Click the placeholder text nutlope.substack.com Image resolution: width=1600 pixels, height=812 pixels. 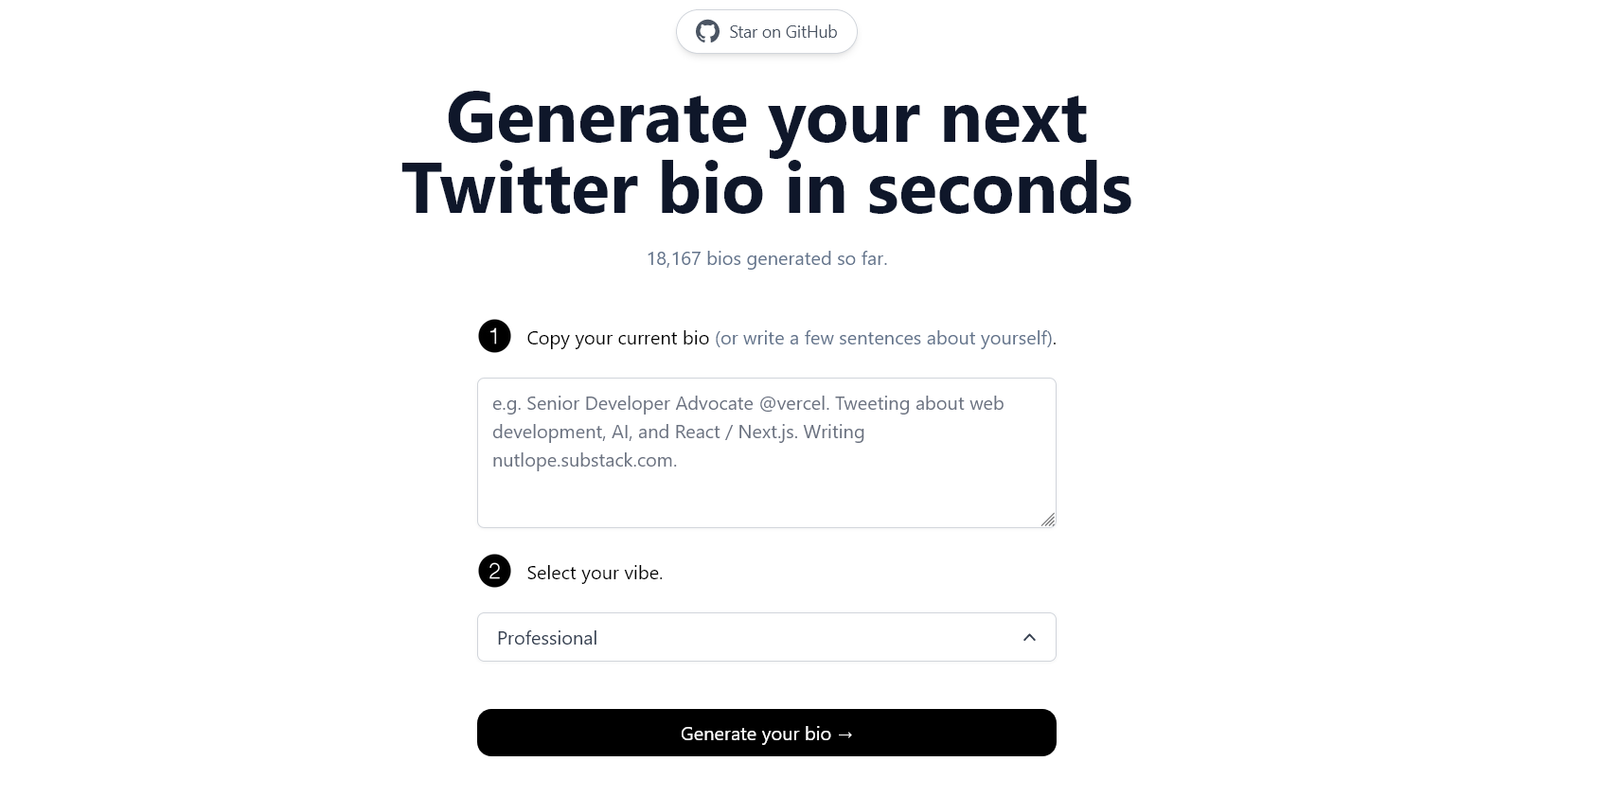pos(584,461)
